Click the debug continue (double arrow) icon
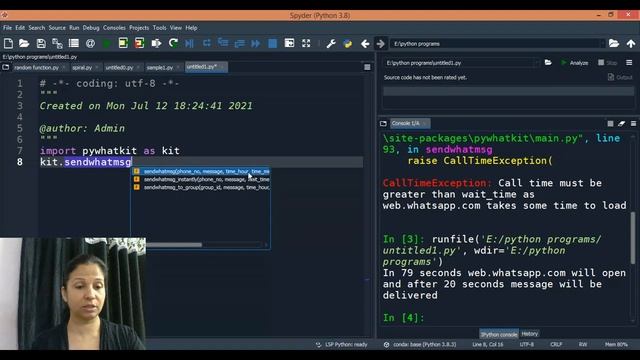 pyautogui.click(x=256, y=43)
